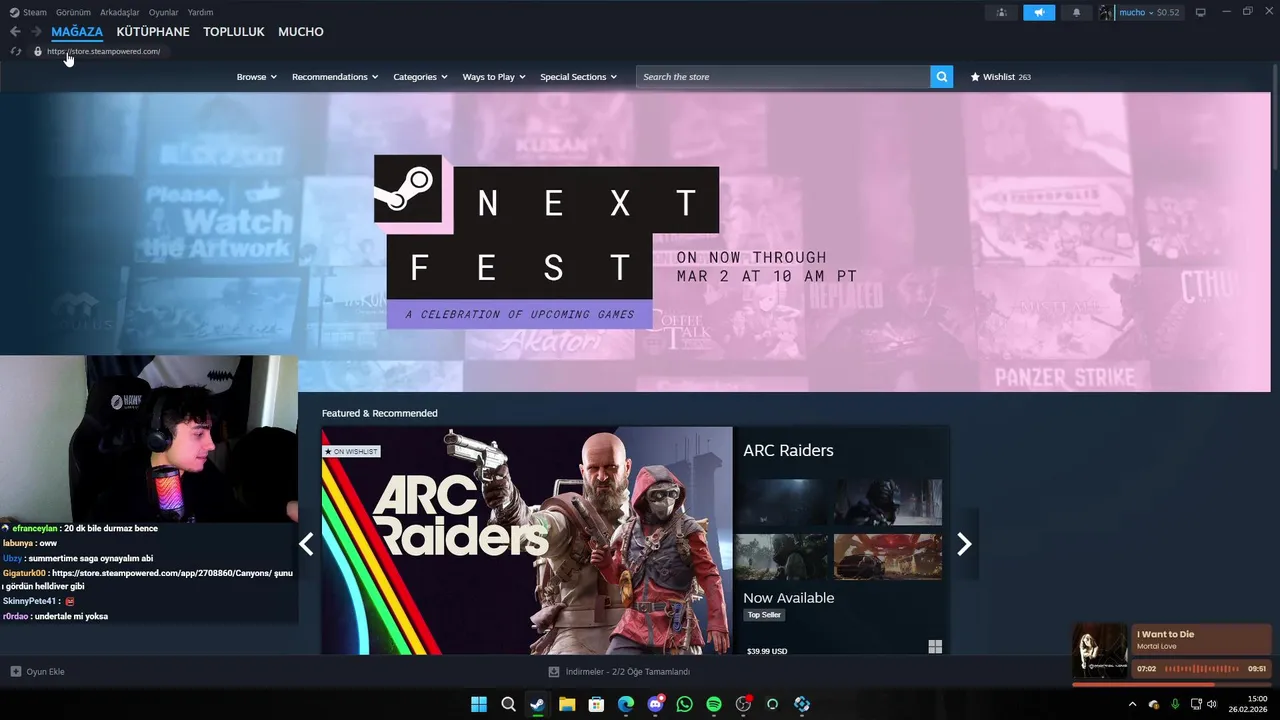Switch to the TOPLULUK tab
Screen dimensions: 1280x720
(x=234, y=32)
